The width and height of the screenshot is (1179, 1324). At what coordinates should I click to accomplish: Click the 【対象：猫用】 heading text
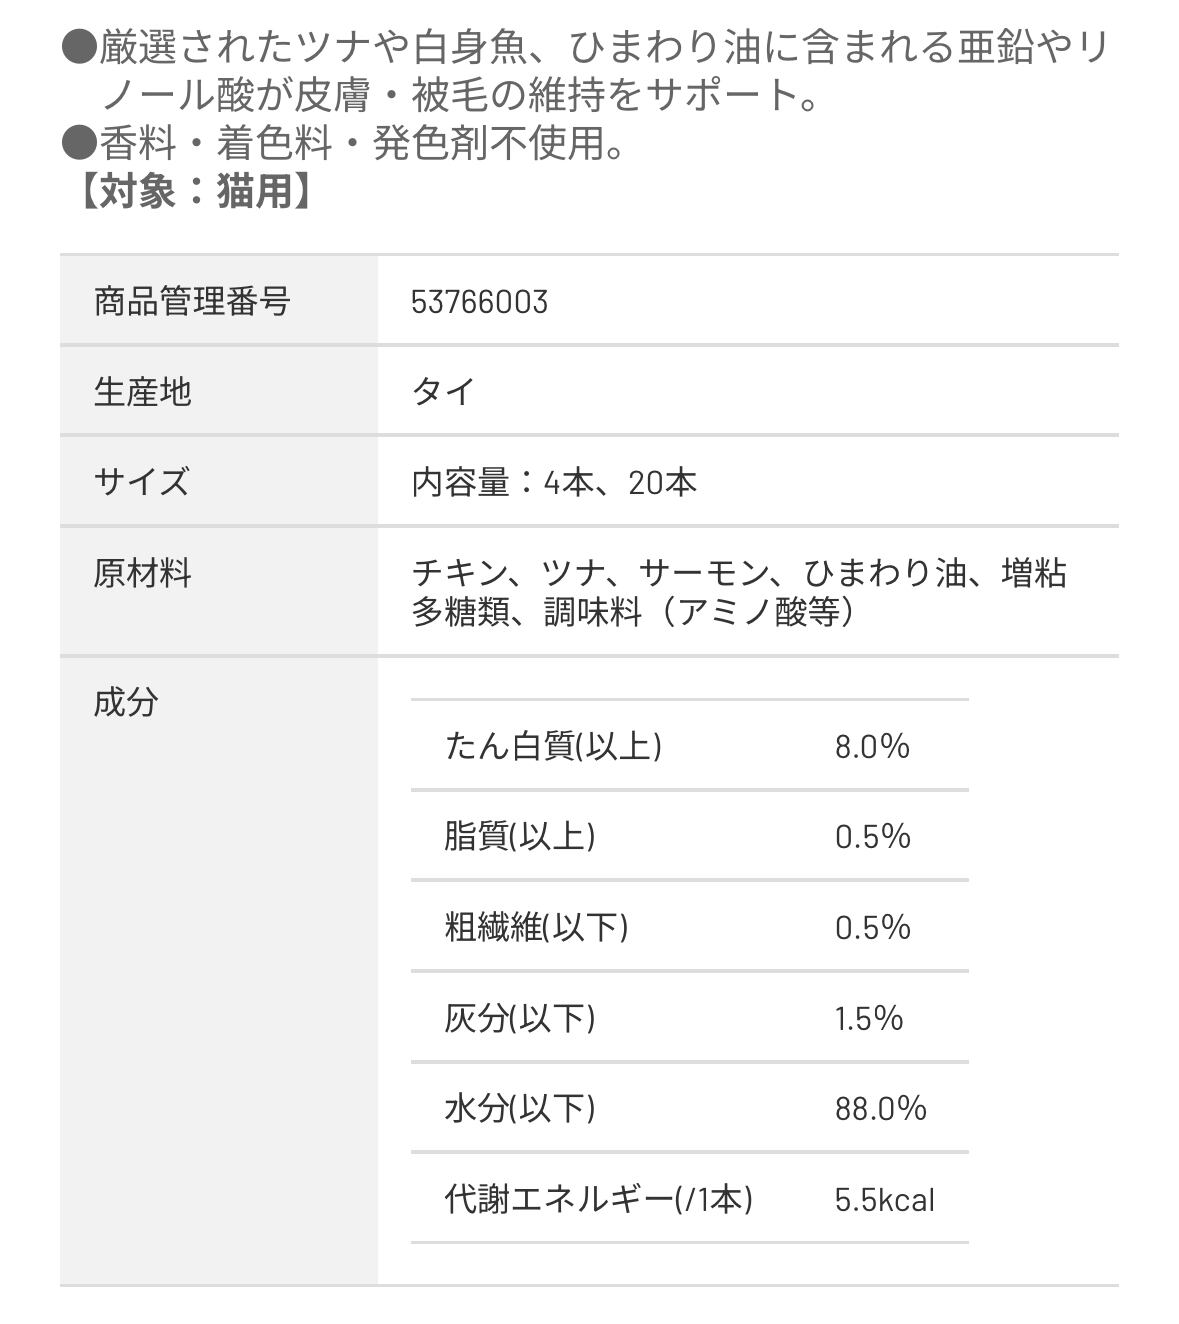click(x=193, y=191)
